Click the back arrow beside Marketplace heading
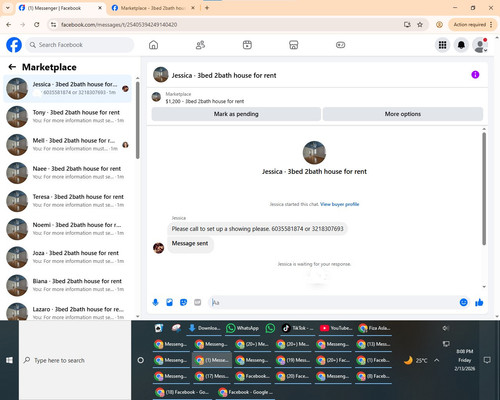This screenshot has width=500, height=400. tap(12, 67)
